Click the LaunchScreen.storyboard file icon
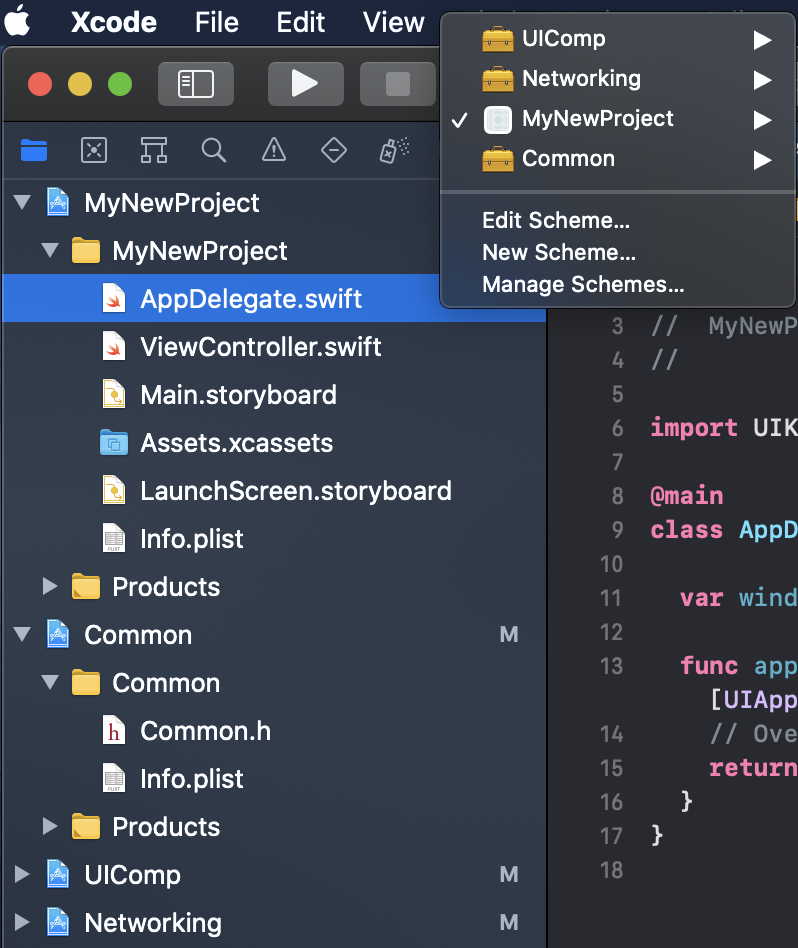Image resolution: width=798 pixels, height=948 pixels. click(x=114, y=490)
